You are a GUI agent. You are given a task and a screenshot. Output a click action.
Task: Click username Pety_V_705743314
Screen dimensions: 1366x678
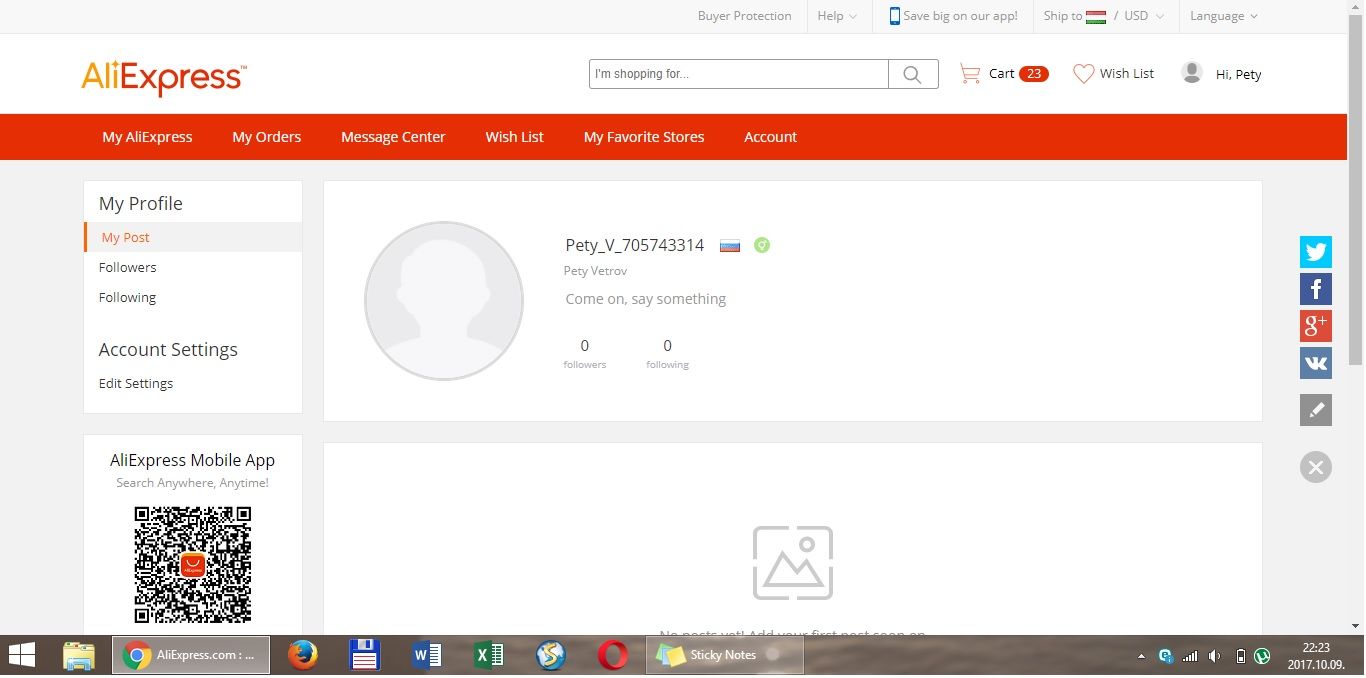click(635, 245)
